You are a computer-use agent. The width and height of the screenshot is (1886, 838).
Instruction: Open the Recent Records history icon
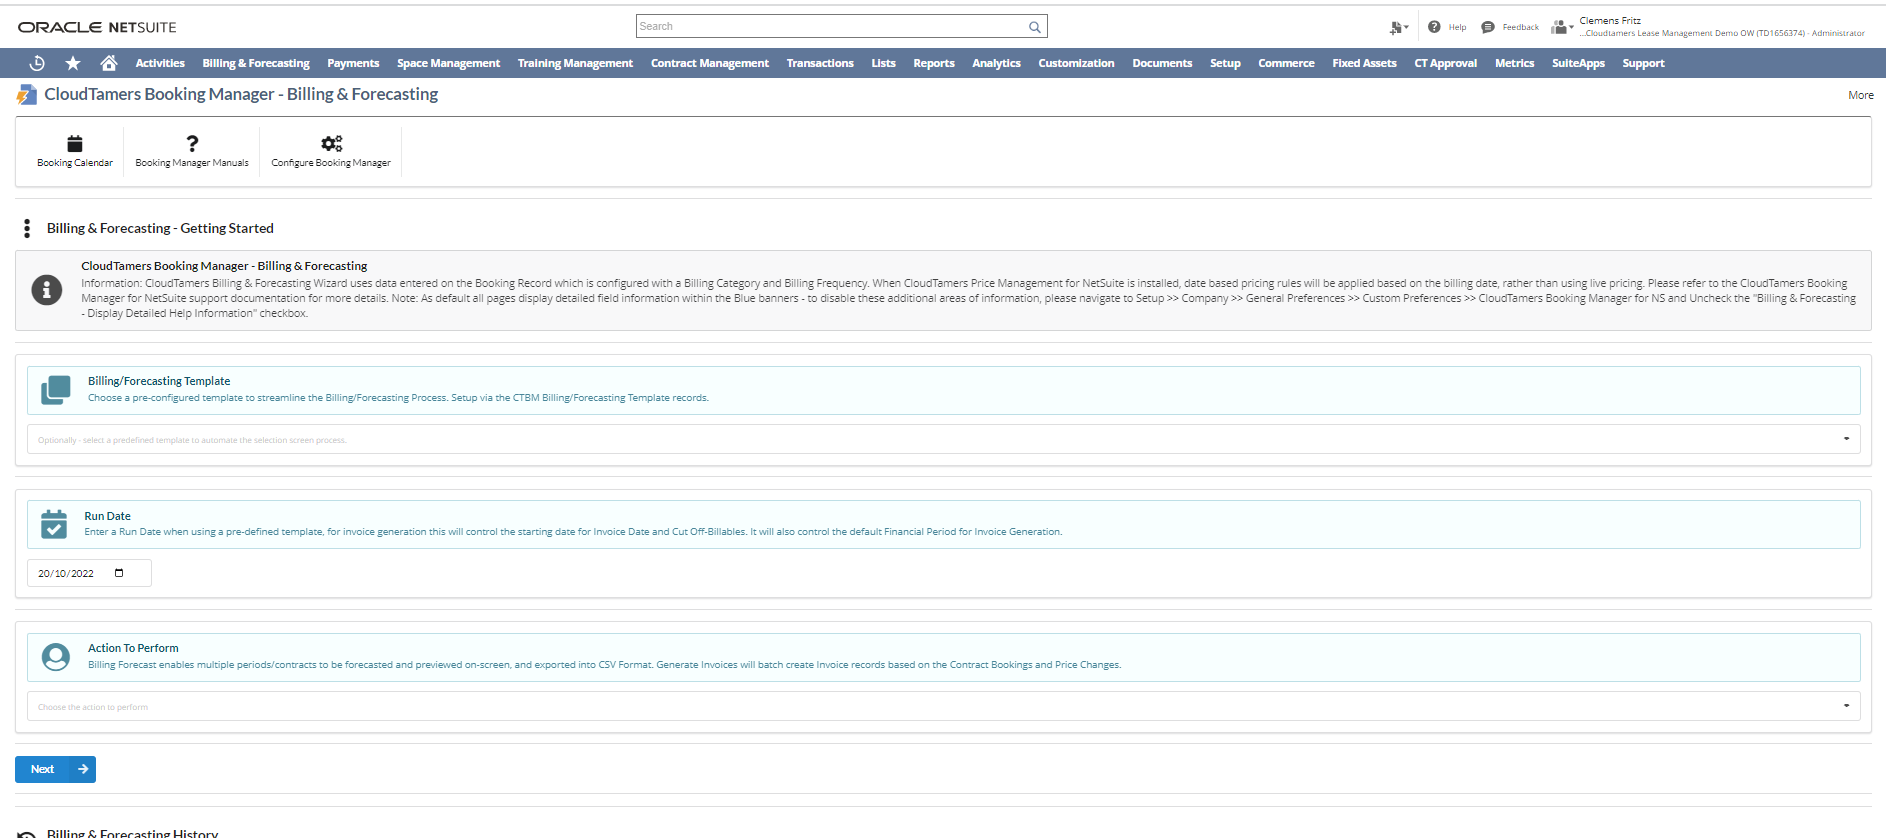coord(37,63)
